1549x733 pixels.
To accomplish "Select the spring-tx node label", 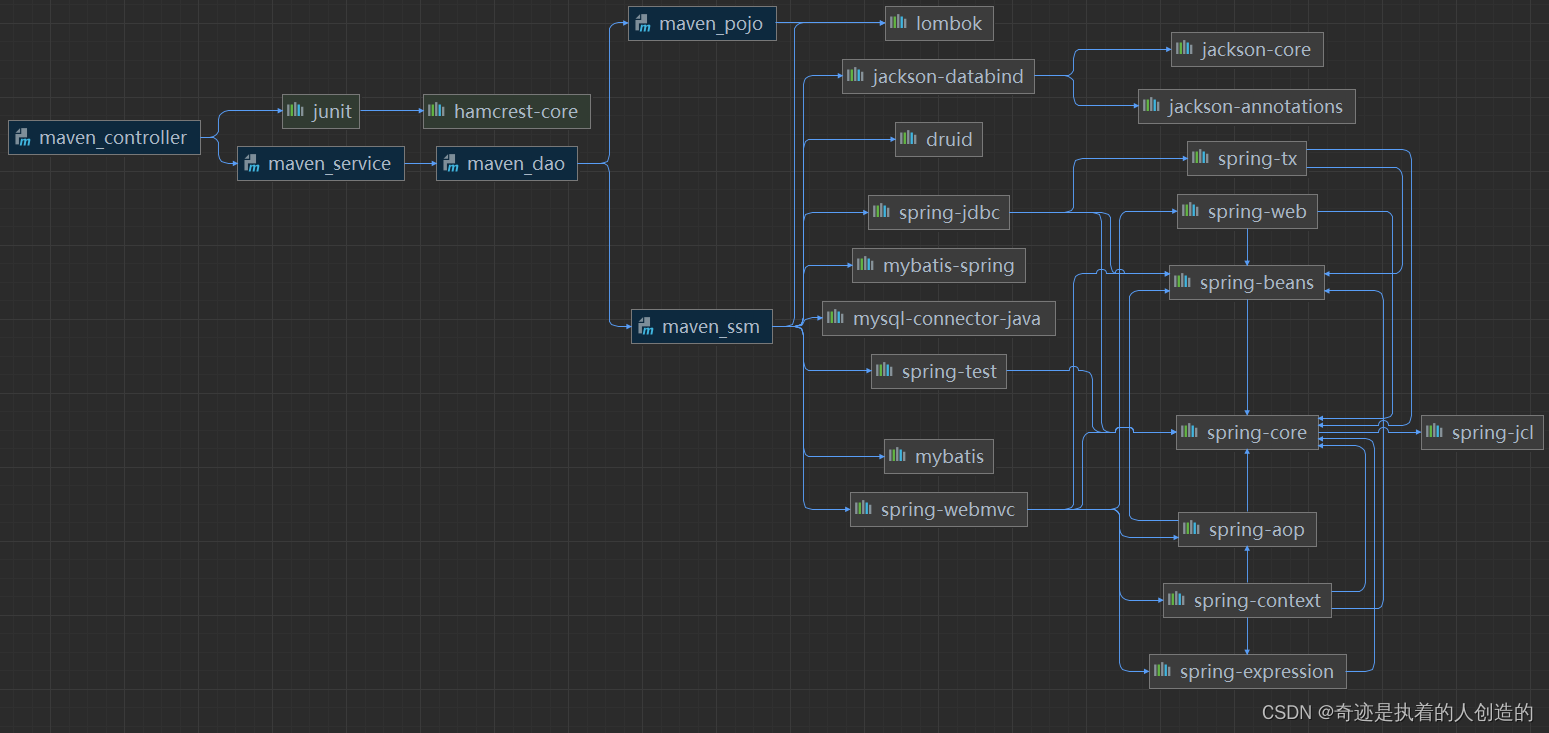I will pyautogui.click(x=1257, y=158).
